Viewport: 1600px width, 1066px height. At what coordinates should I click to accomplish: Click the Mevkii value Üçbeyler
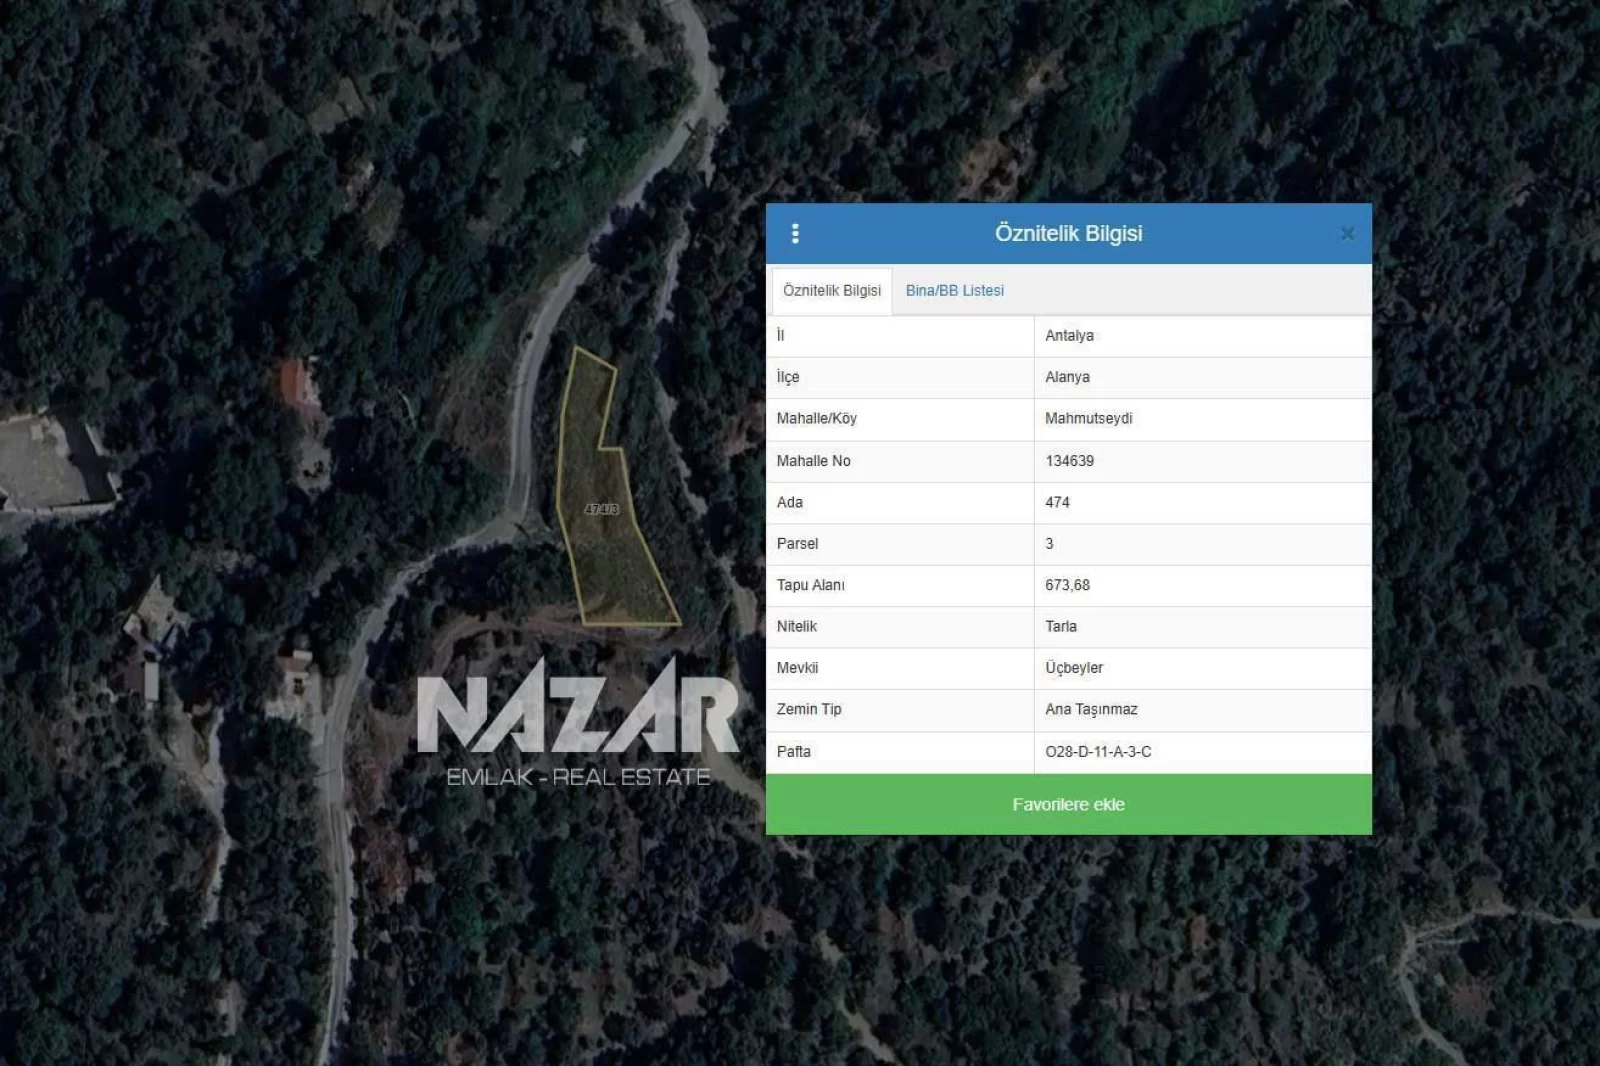[1074, 668]
